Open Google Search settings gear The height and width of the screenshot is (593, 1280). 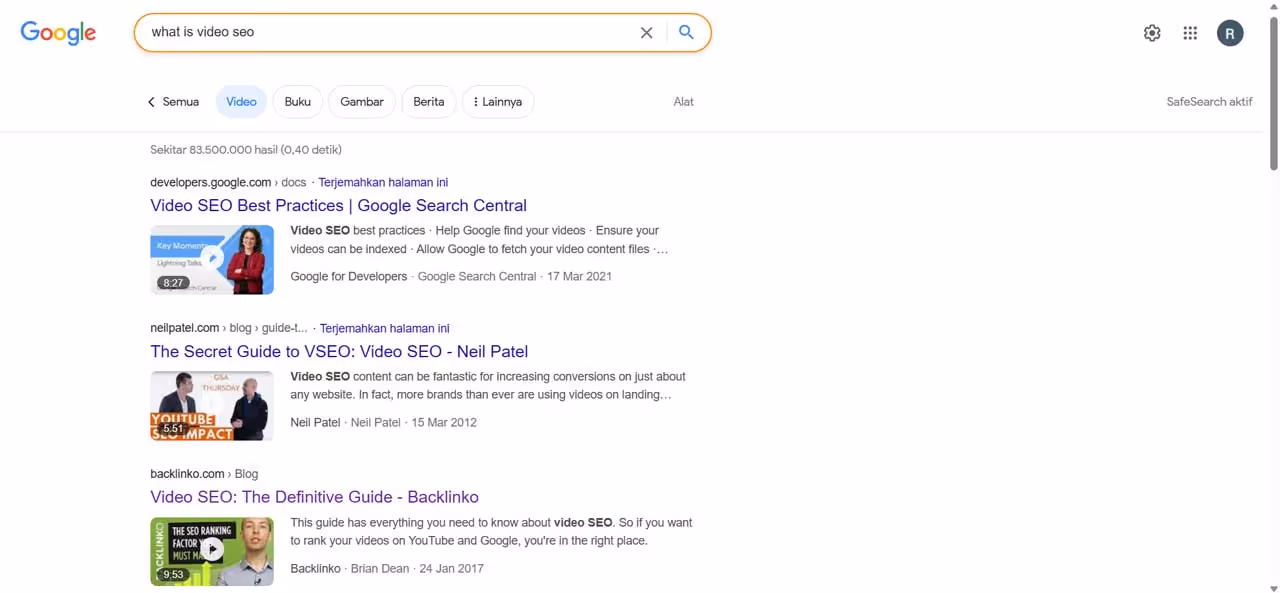point(1152,33)
